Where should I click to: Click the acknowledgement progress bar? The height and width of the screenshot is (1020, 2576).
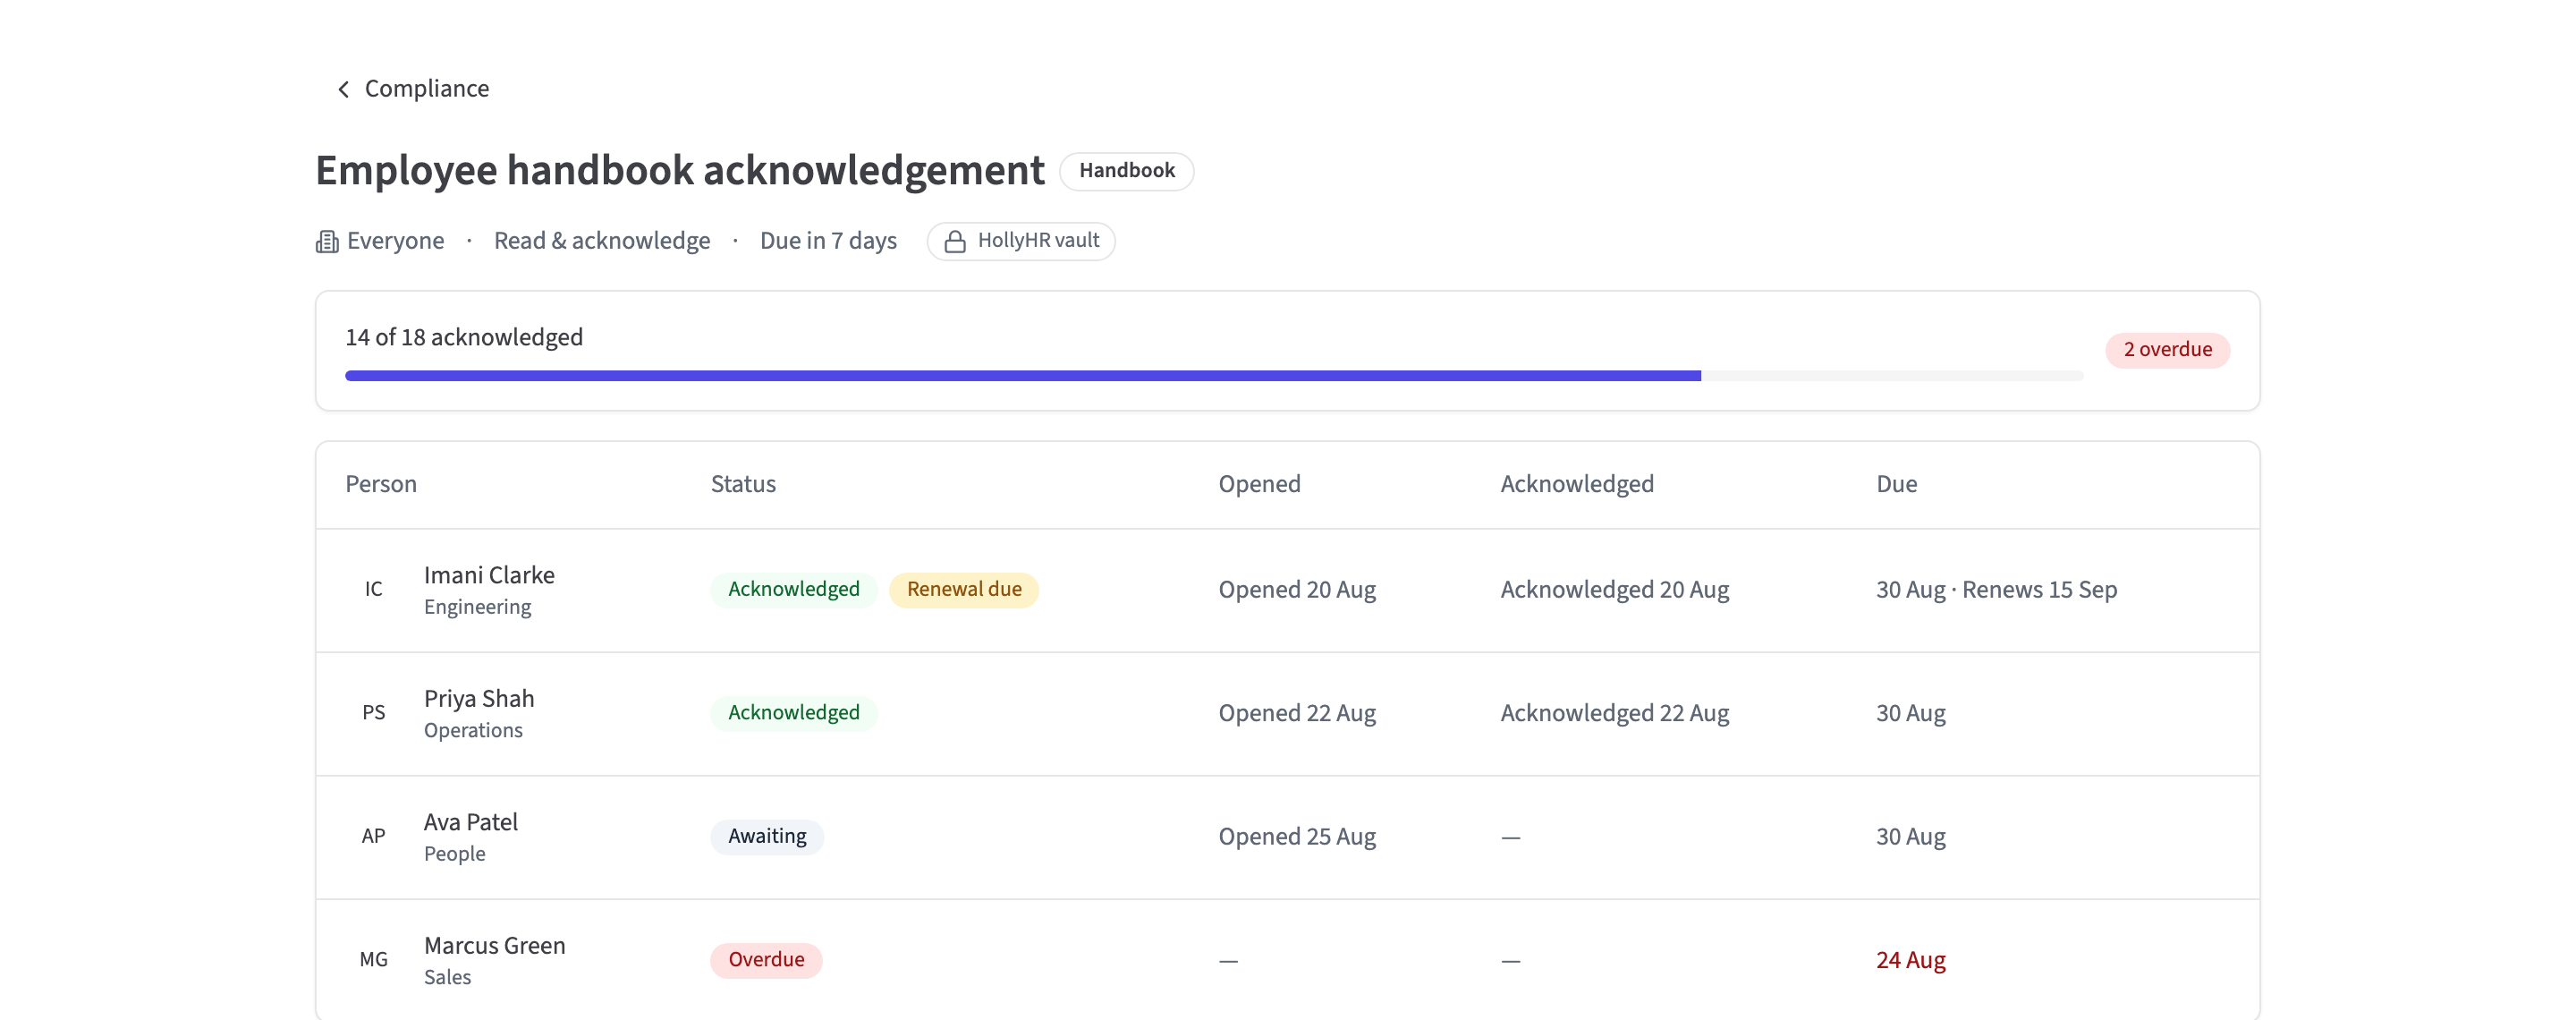[1214, 376]
